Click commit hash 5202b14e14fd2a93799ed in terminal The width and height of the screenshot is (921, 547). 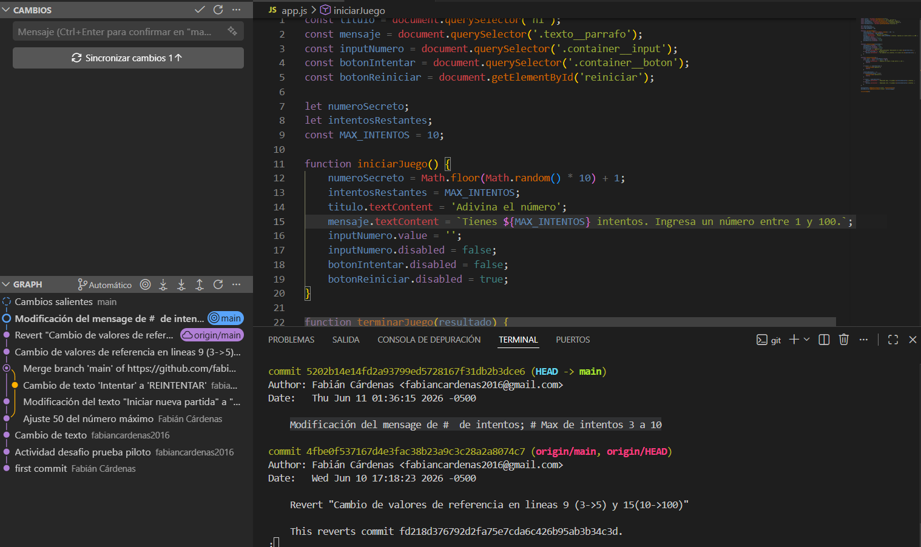415,371
